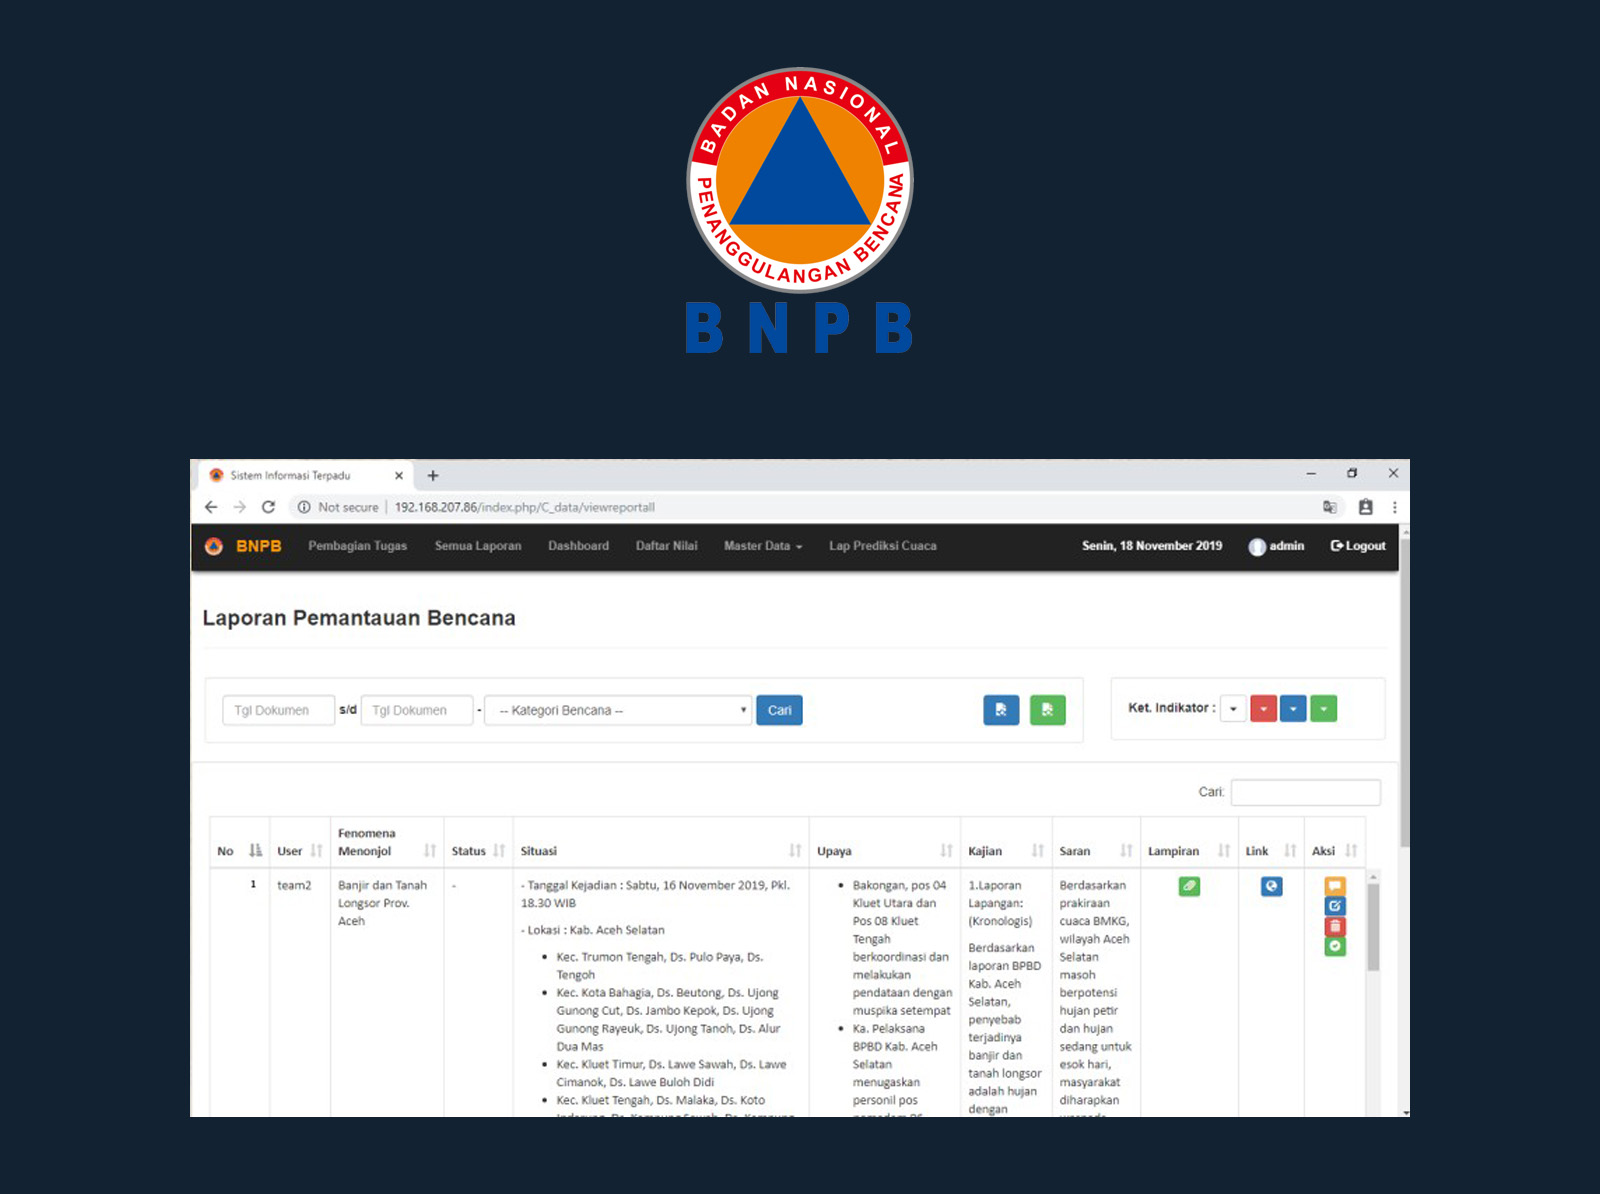This screenshot has width=1600, height=1194.
Task: Click the blue document export icon
Action: tap(1001, 710)
